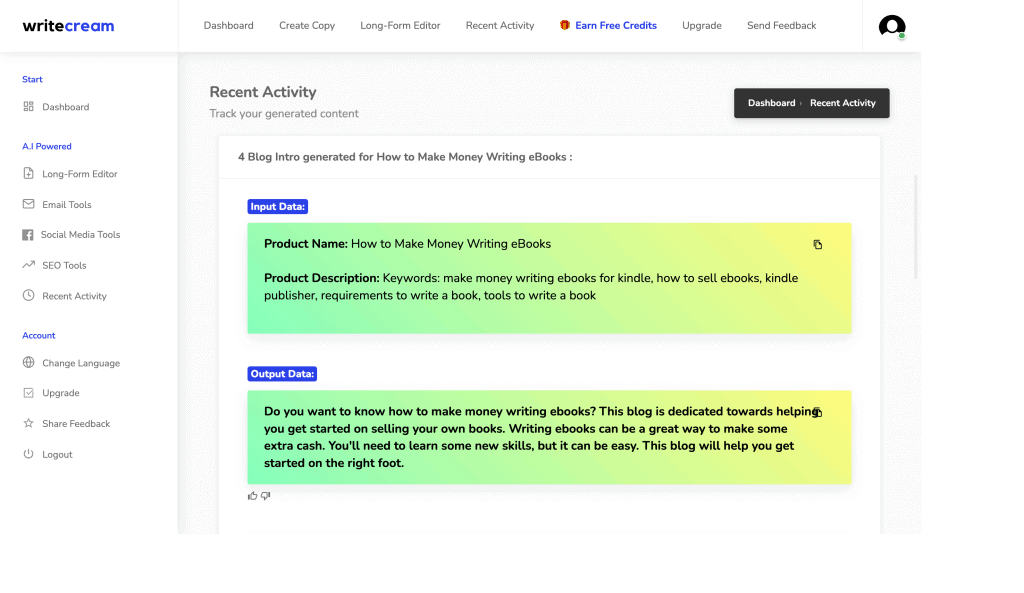This screenshot has width=1024, height=593.
Task: Click the Recent Activity clock icon
Action: point(27,295)
